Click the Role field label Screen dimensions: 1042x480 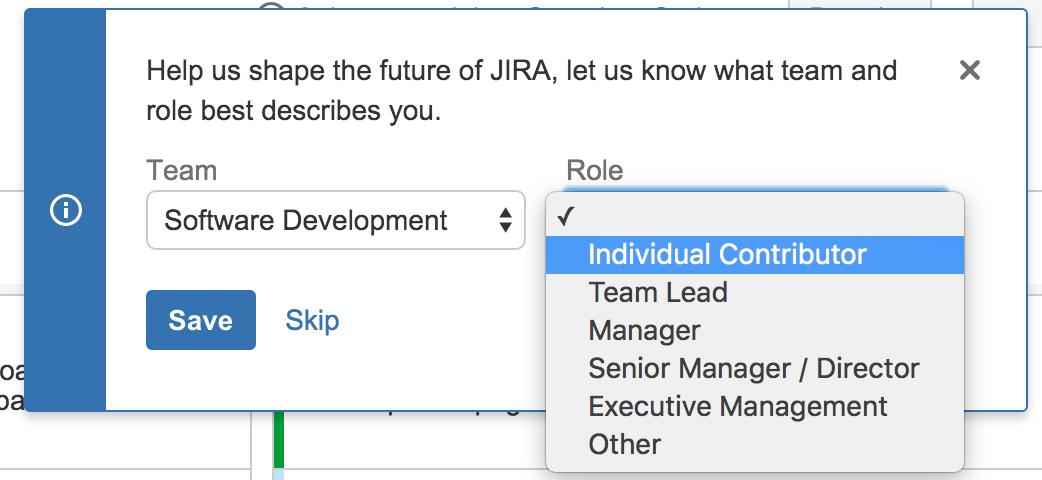594,170
